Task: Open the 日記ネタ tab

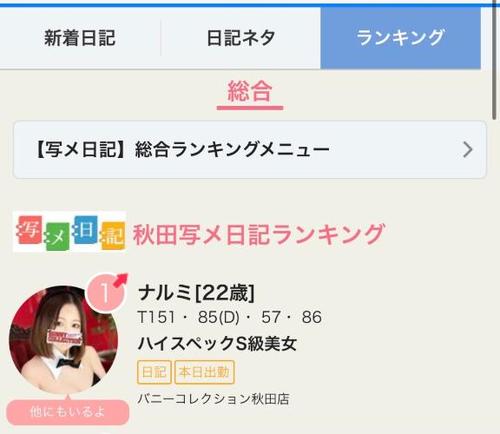Action: 241,37
